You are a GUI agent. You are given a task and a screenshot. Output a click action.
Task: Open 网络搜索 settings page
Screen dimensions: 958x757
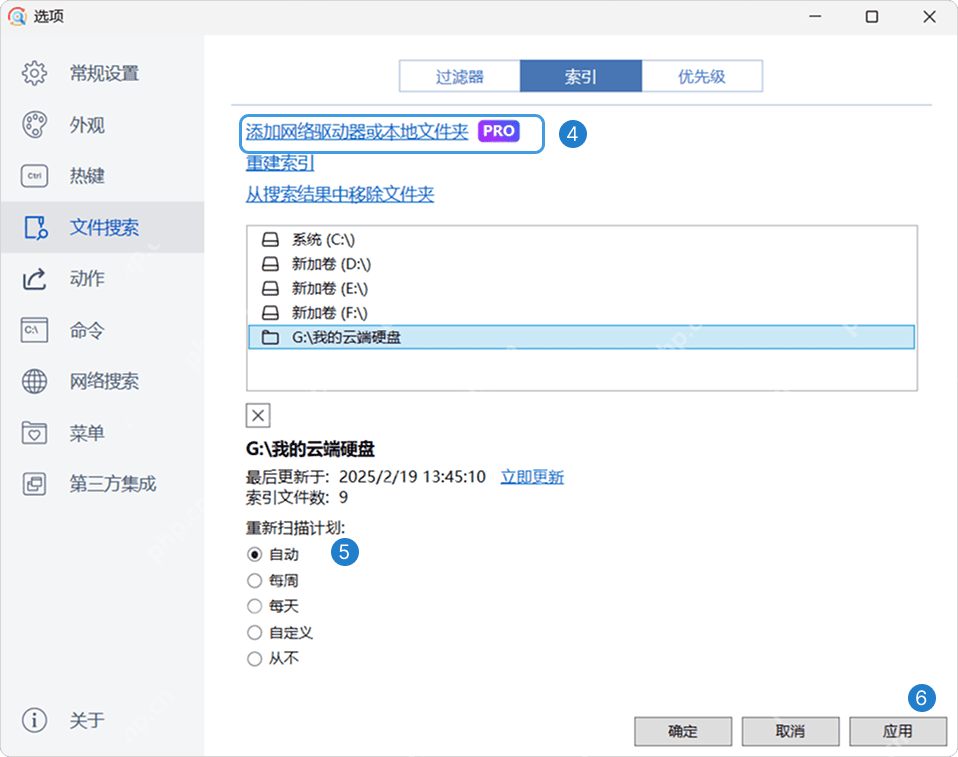click(x=102, y=381)
